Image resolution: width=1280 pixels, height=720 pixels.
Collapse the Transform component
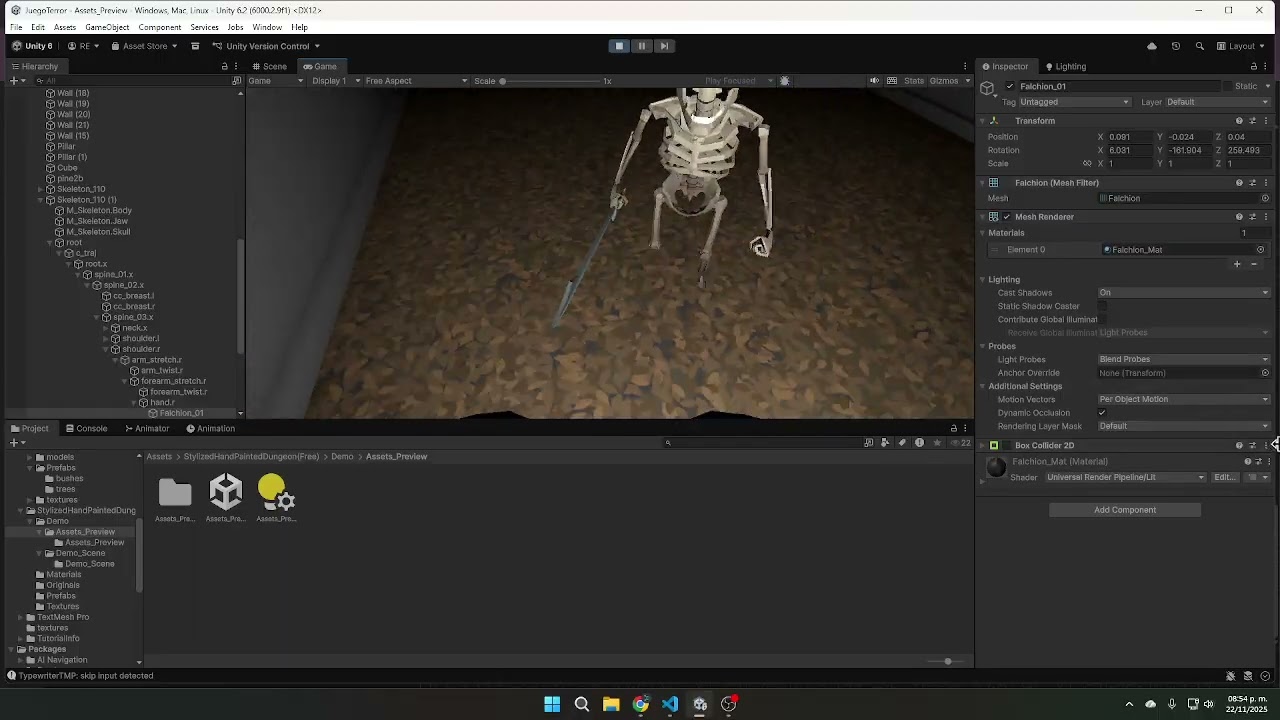[x=983, y=121]
